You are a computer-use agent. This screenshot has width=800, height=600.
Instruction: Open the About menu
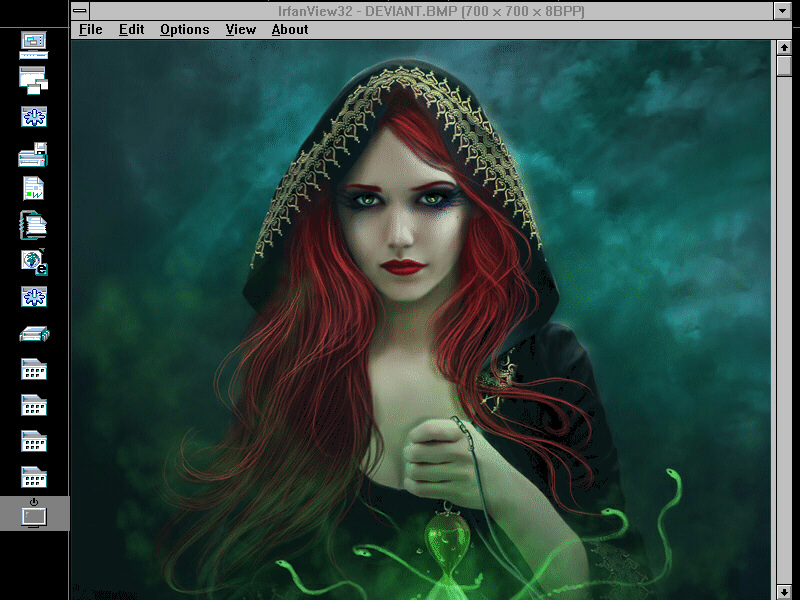pyautogui.click(x=290, y=29)
